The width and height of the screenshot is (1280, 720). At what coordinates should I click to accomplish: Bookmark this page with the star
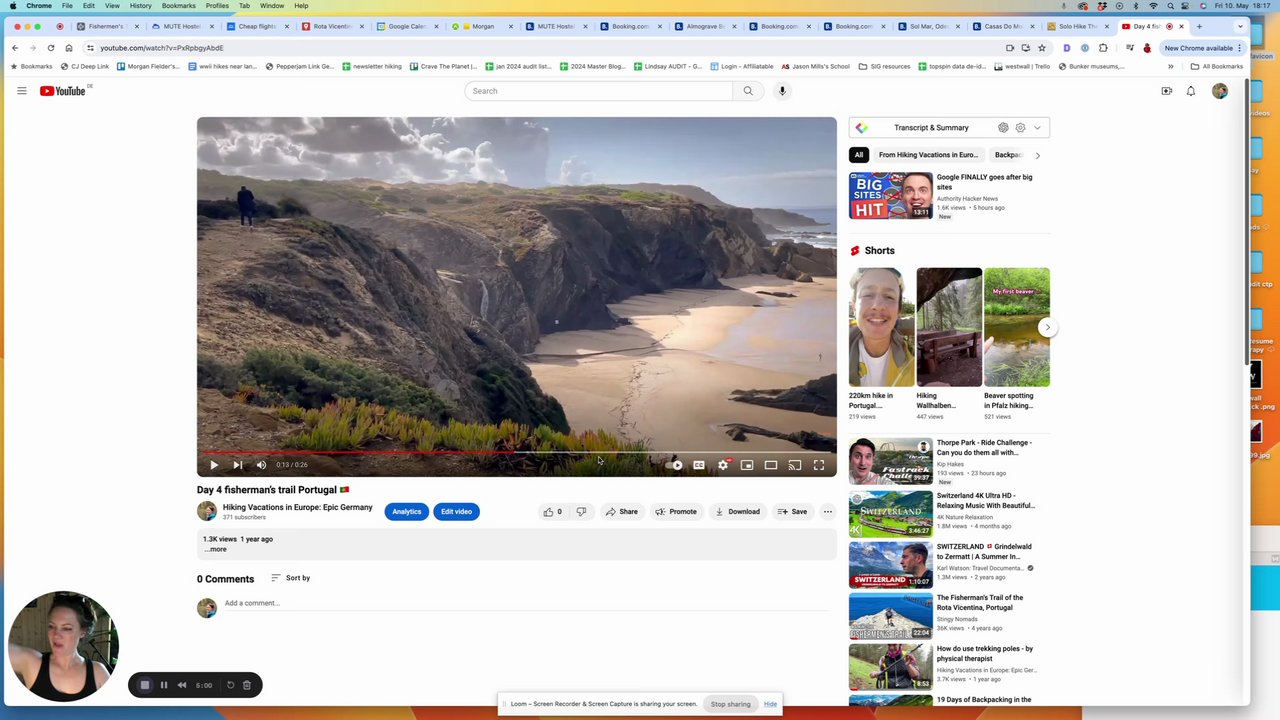point(1041,48)
